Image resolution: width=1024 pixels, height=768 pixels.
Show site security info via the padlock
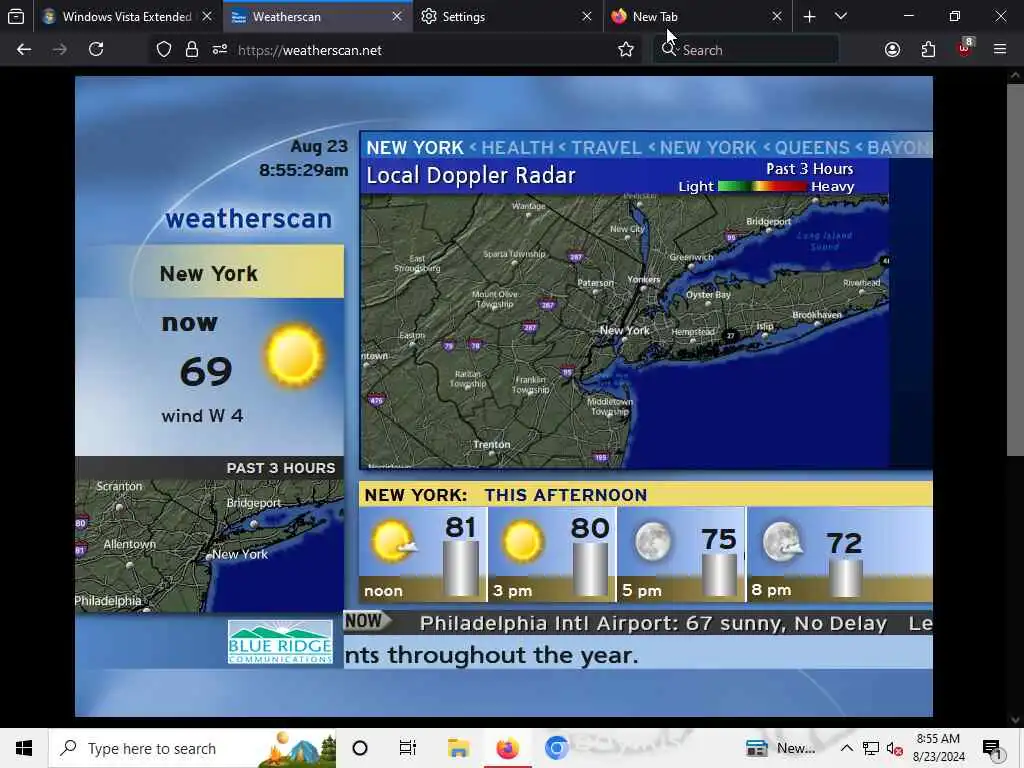click(x=191, y=50)
